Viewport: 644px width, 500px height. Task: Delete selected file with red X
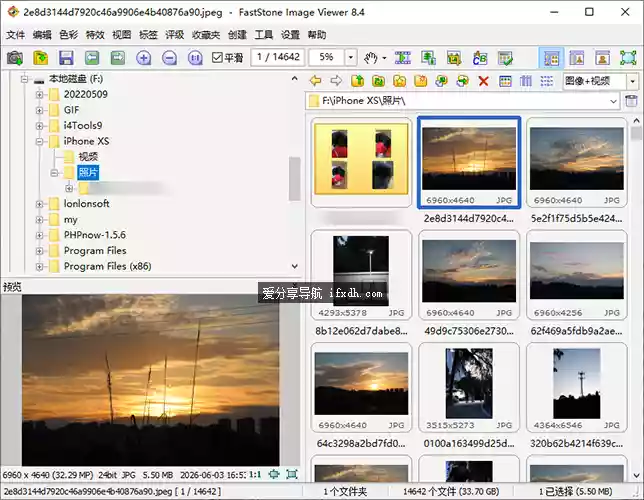tap(483, 81)
